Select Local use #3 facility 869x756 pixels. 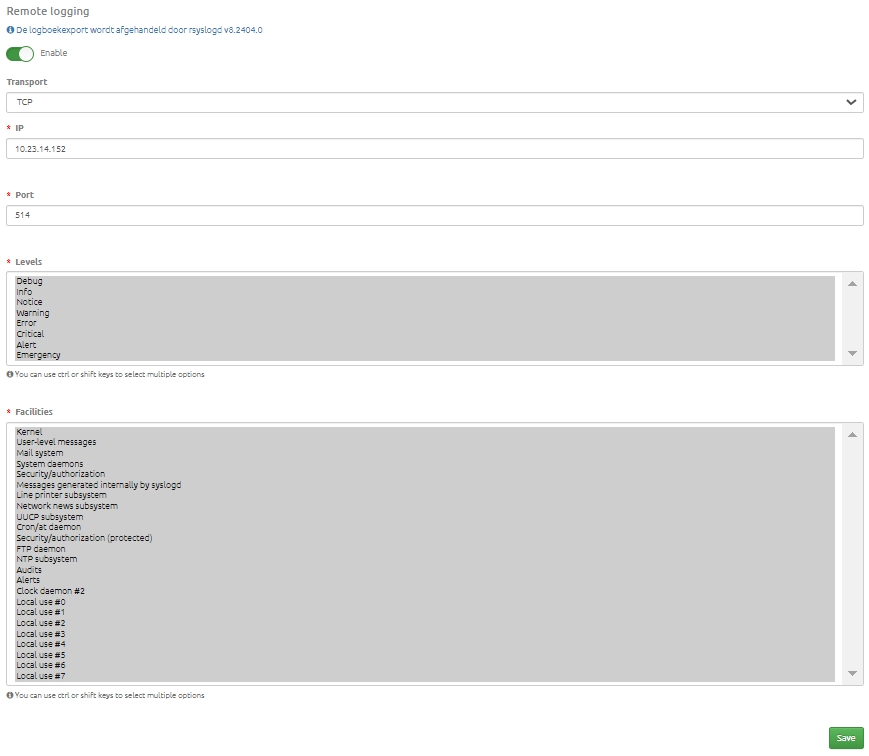pos(425,634)
